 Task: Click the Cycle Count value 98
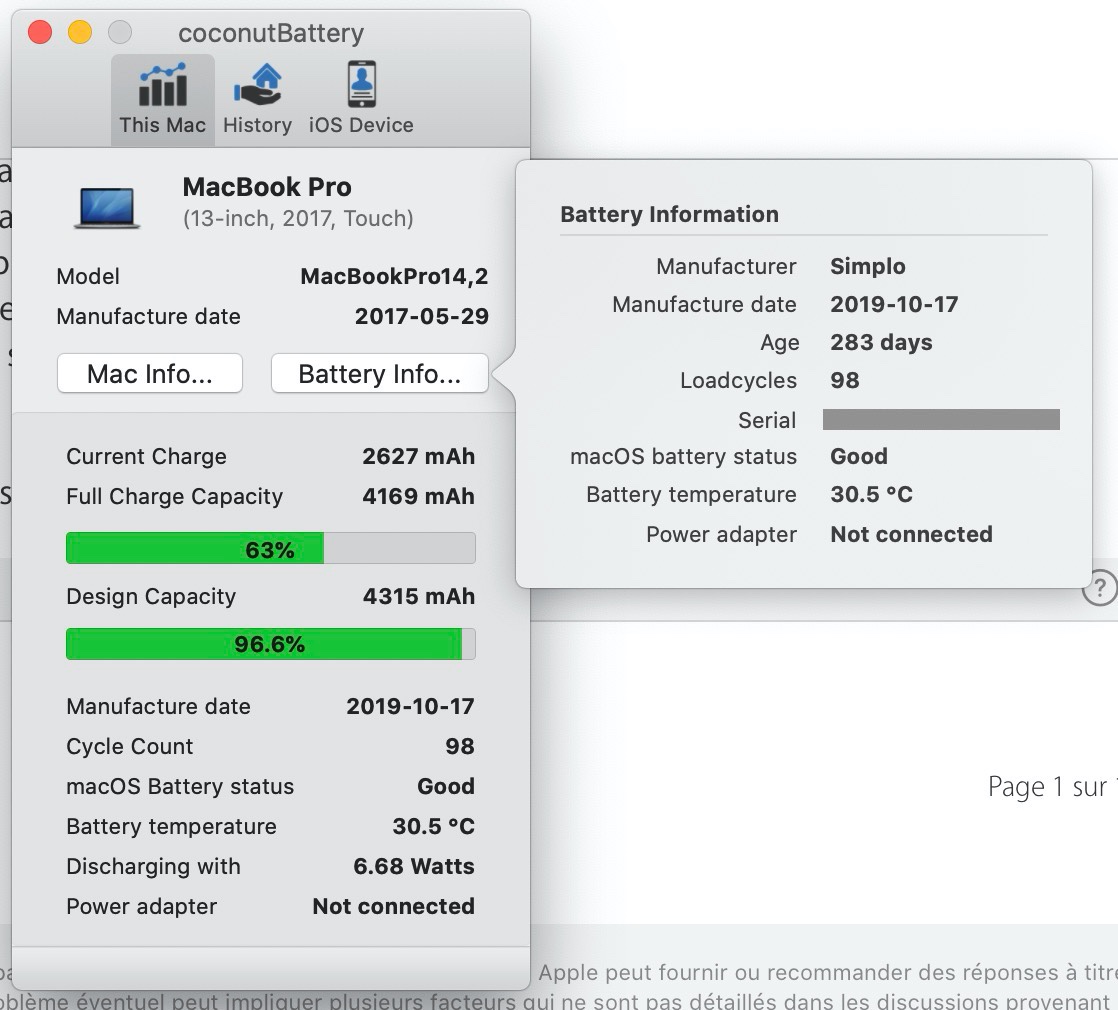pos(460,746)
